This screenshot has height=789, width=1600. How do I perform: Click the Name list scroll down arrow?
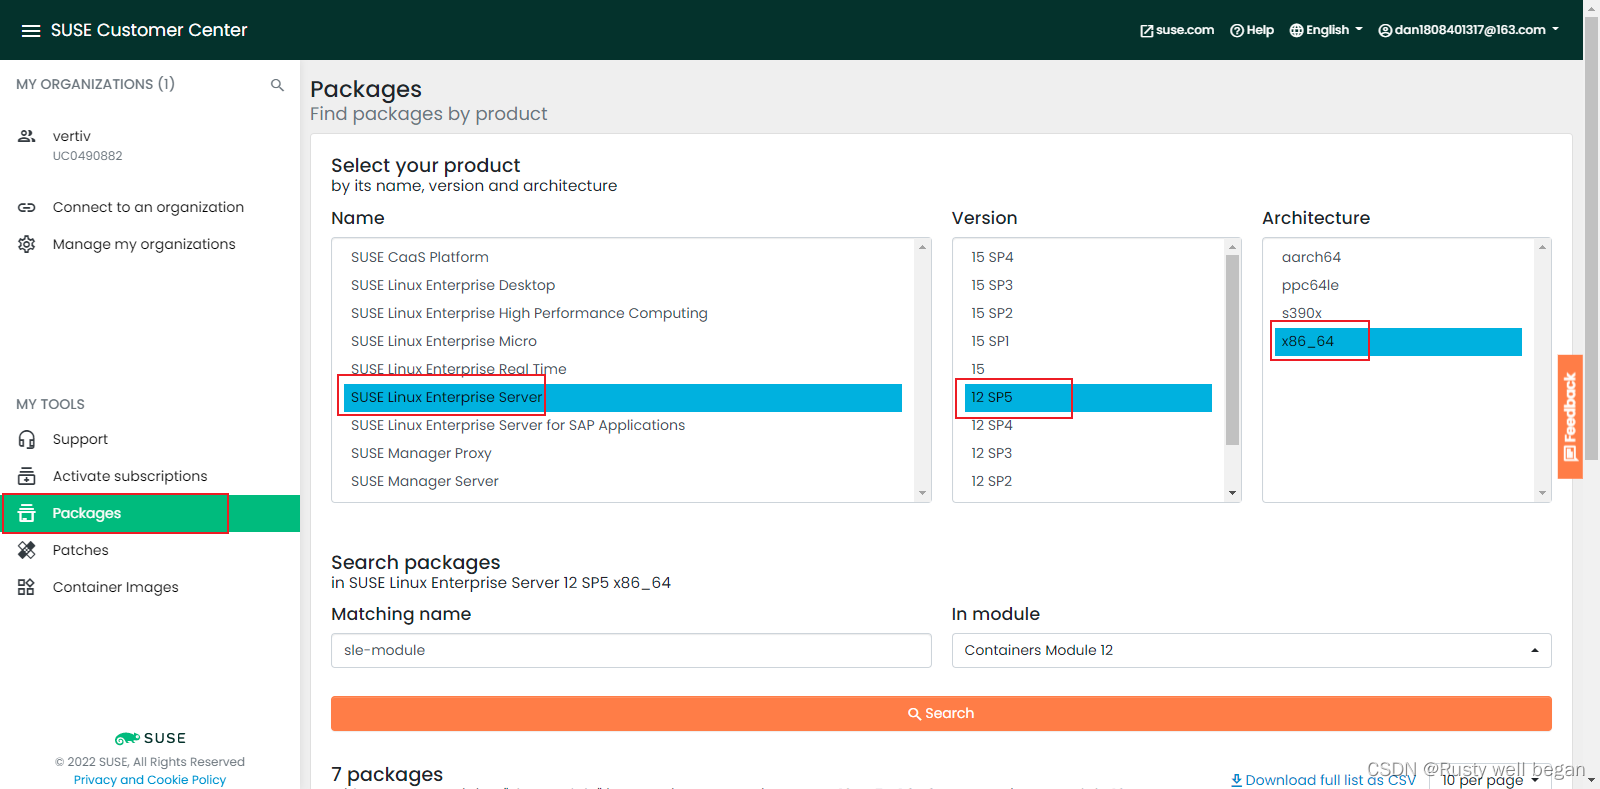(922, 493)
